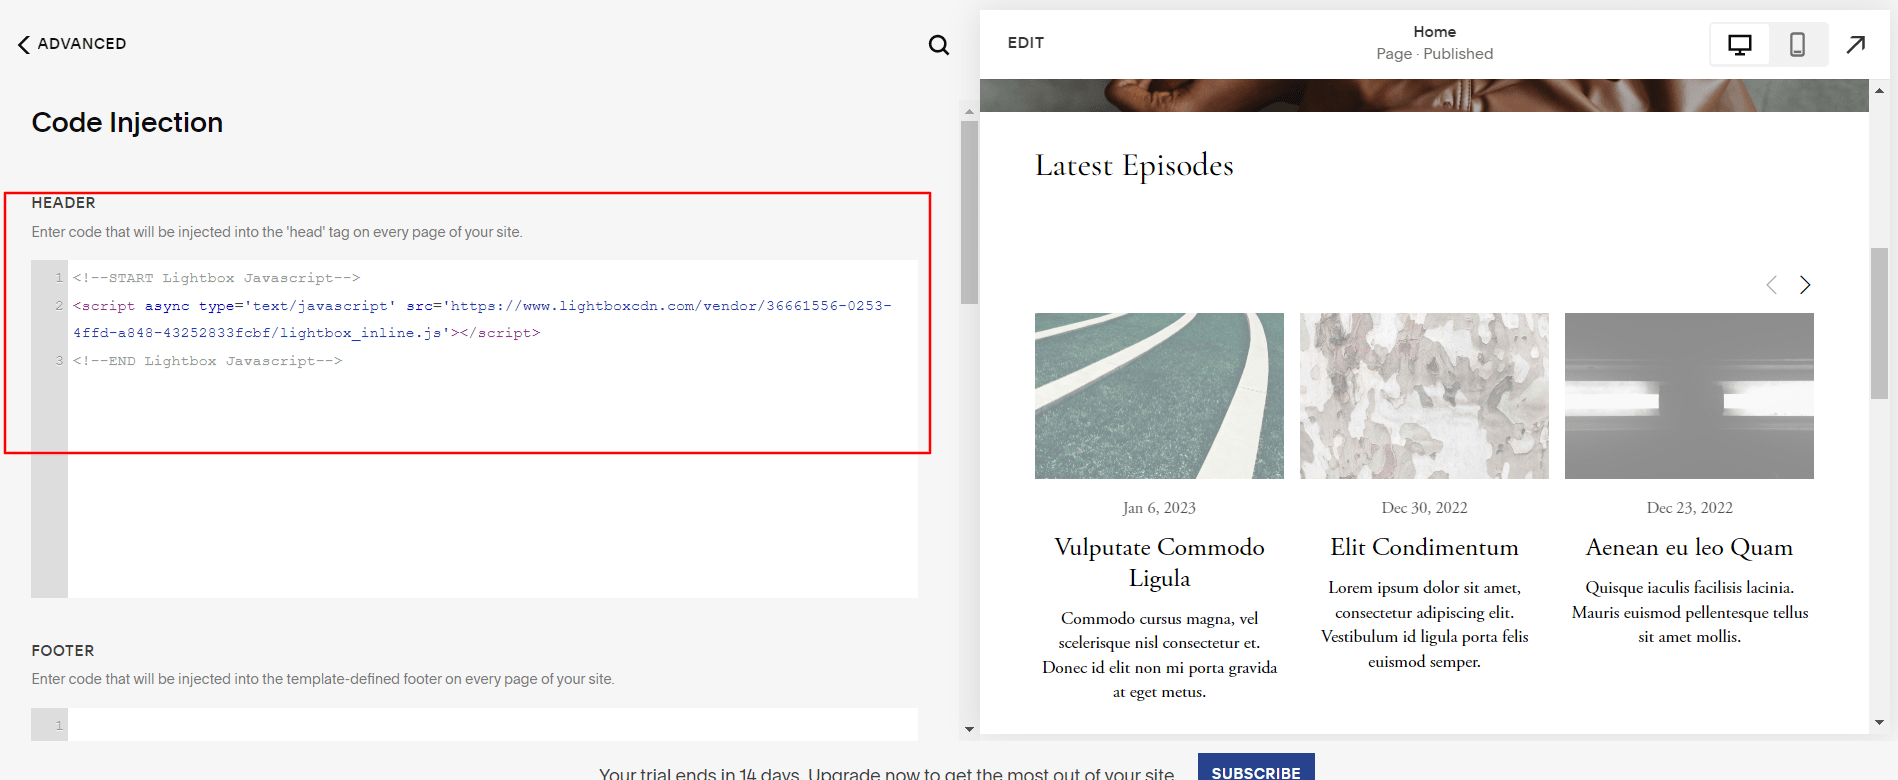This screenshot has width=1898, height=780.
Task: Click the Dec 30, 2022 date
Action: pos(1424,508)
